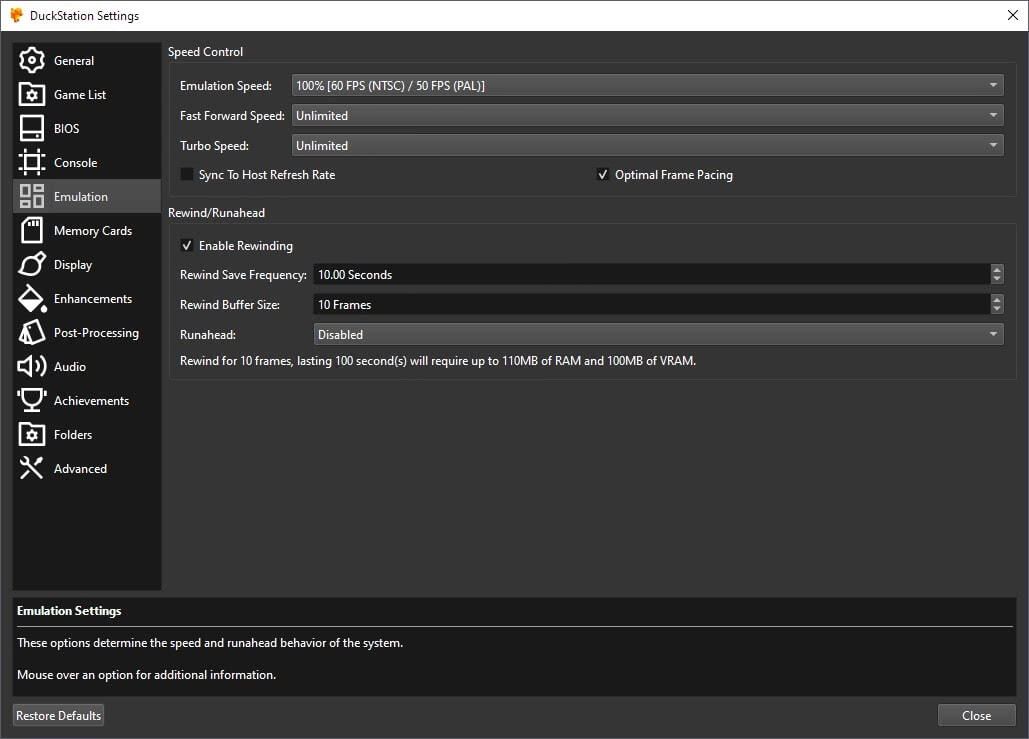Image resolution: width=1029 pixels, height=739 pixels.
Task: Expand the Emulation Speed dropdown
Action: point(646,86)
